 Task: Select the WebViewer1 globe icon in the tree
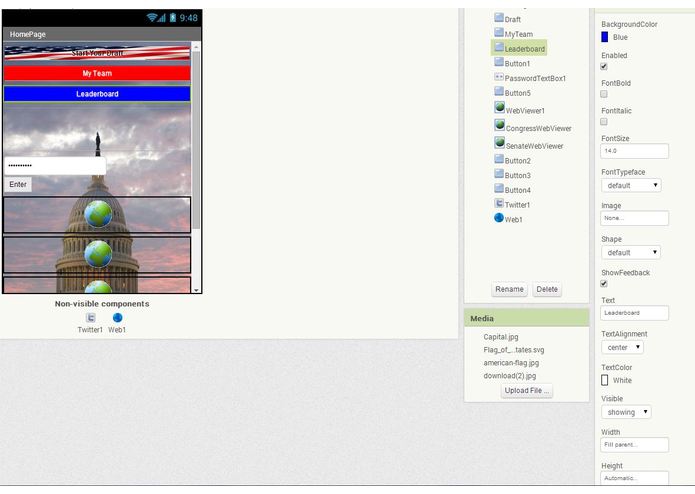tap(500, 107)
